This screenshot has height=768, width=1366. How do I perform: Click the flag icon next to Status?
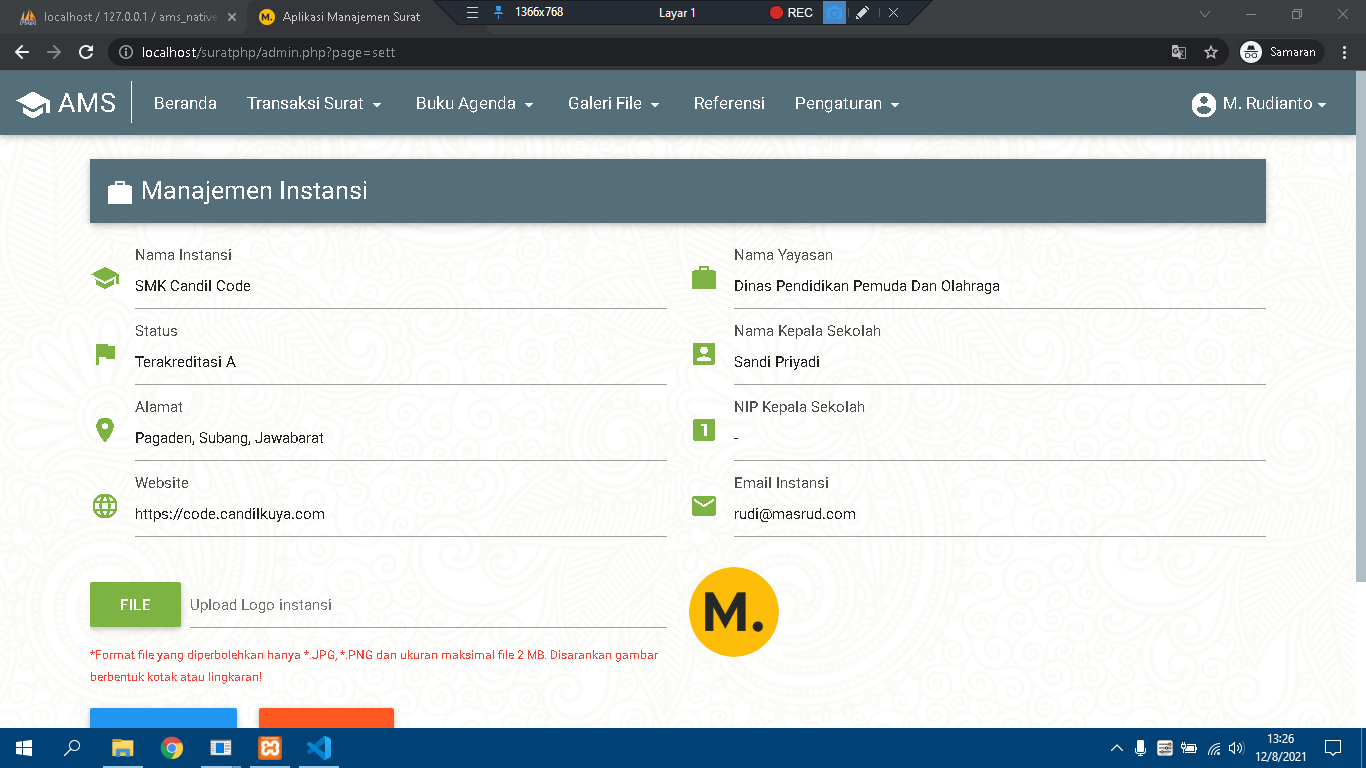(105, 354)
